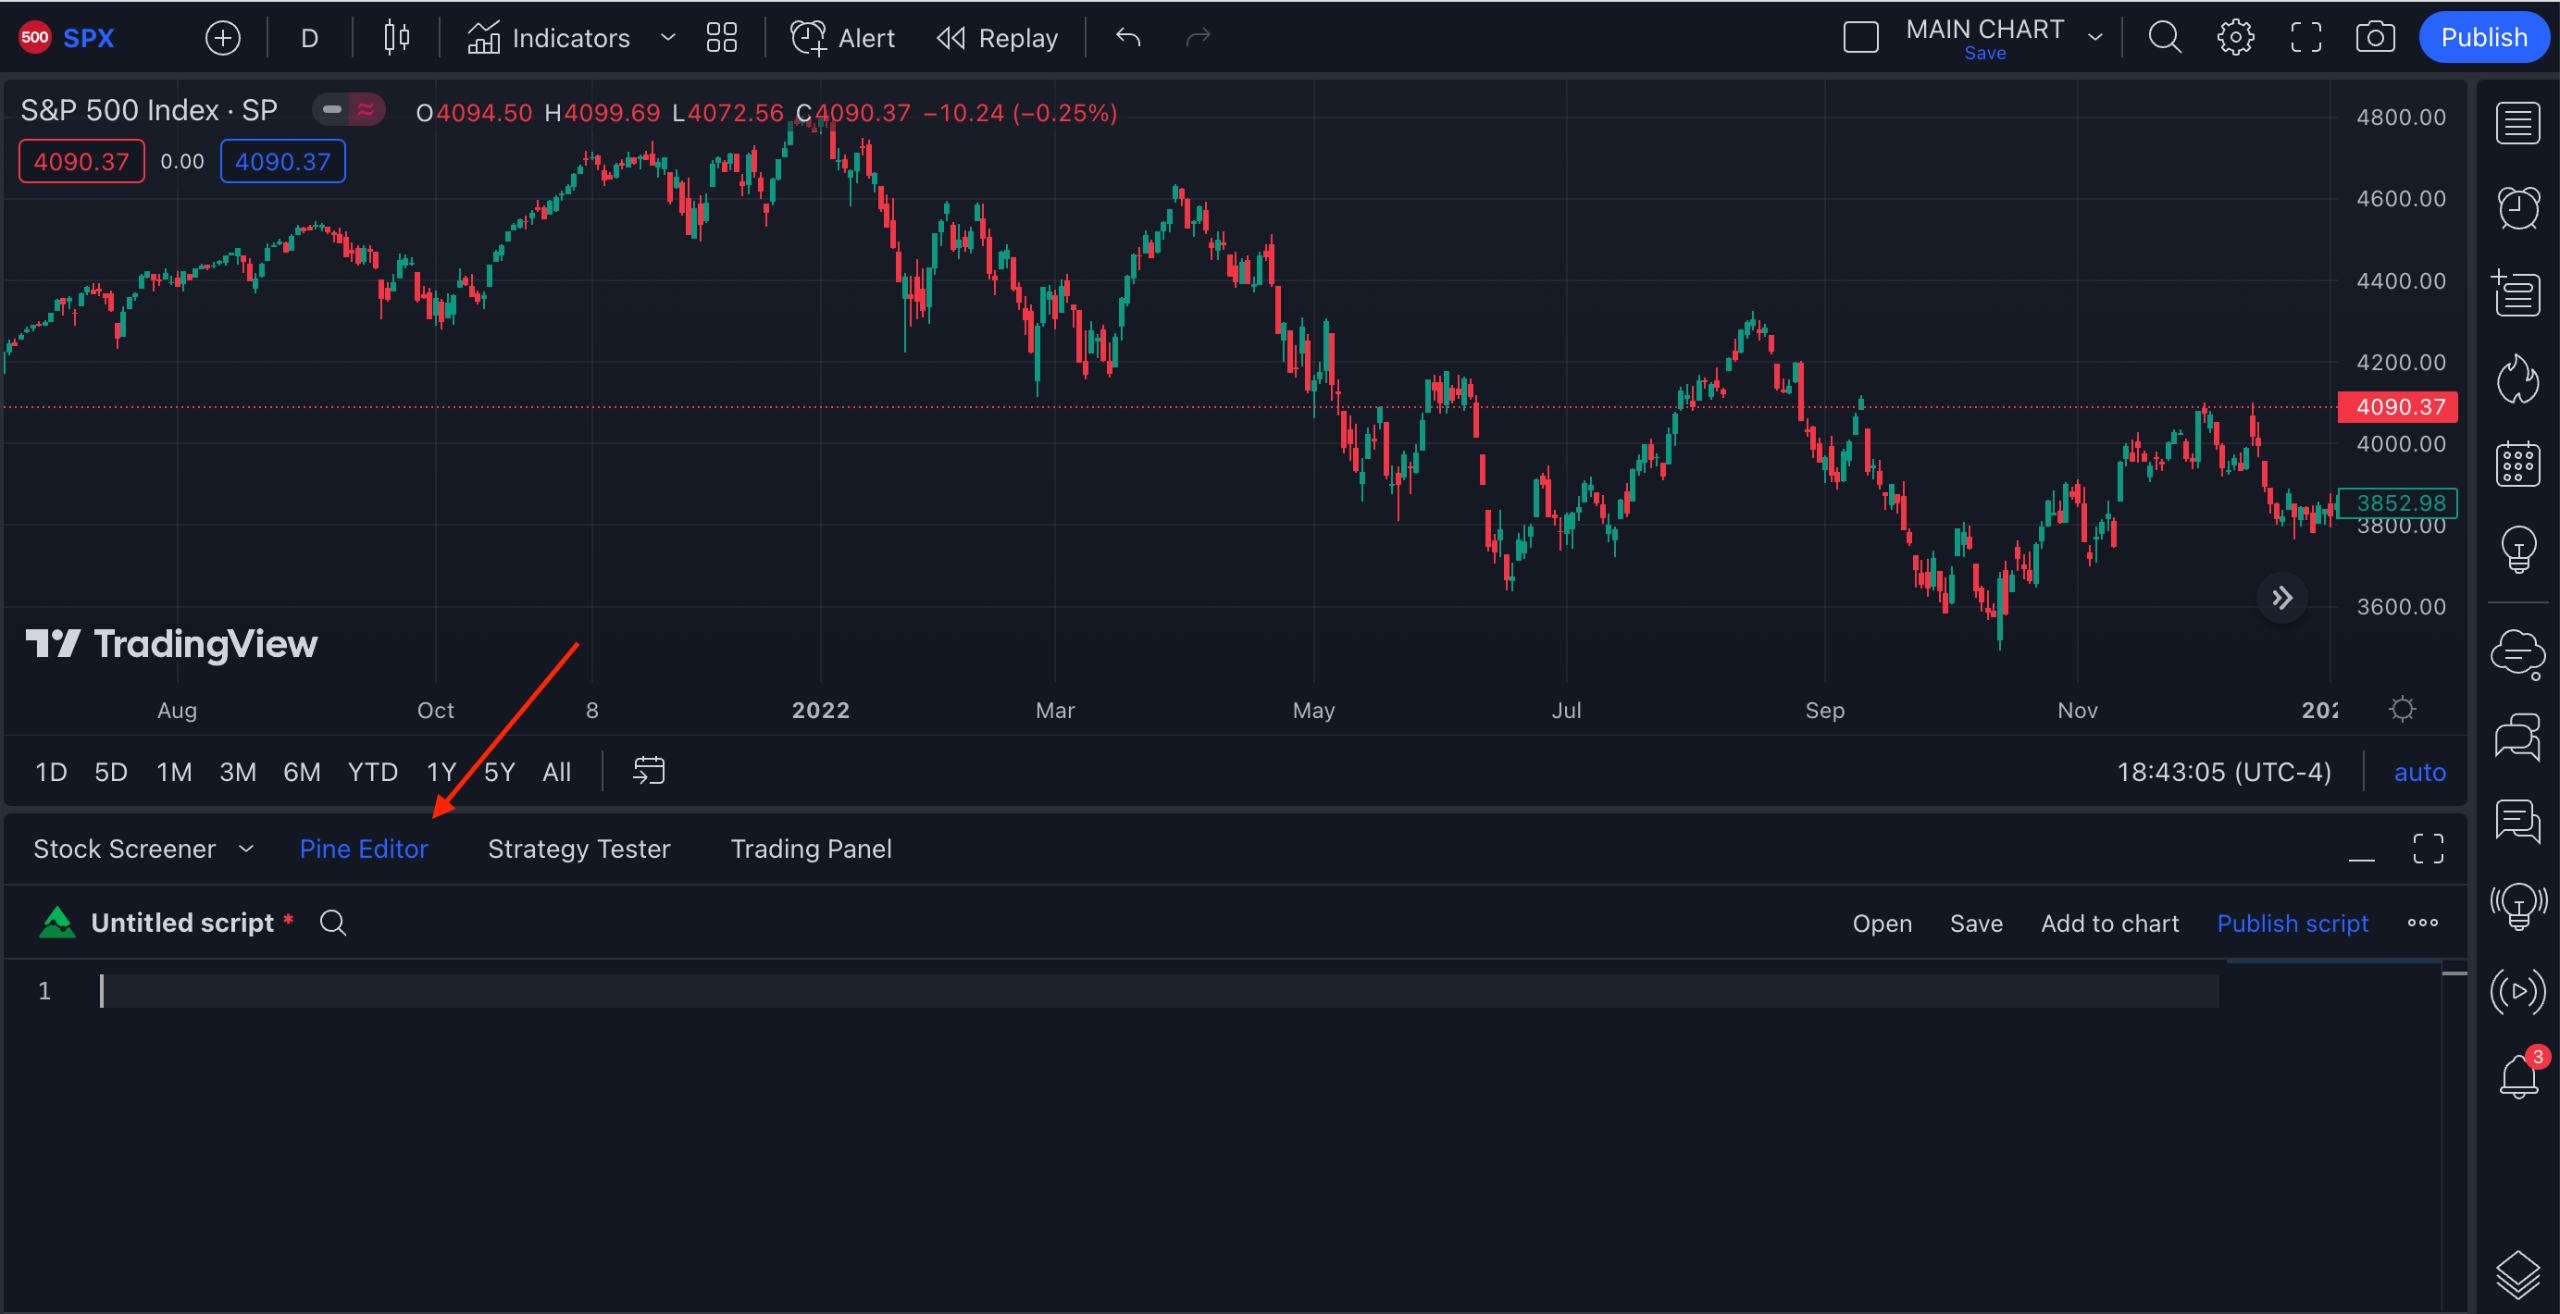Open chart settings gear

pos(2235,38)
